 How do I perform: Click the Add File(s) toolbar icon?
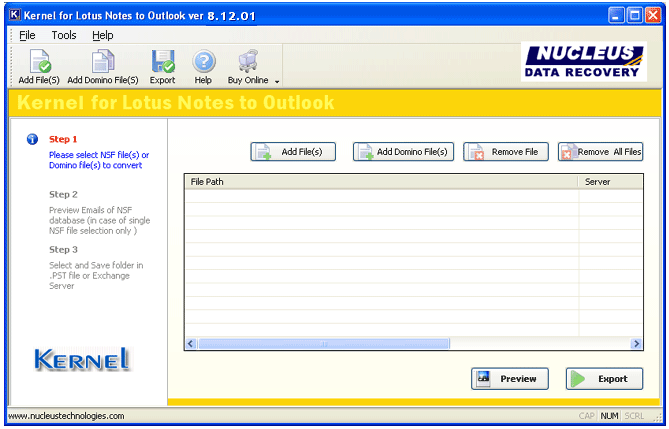[39, 62]
